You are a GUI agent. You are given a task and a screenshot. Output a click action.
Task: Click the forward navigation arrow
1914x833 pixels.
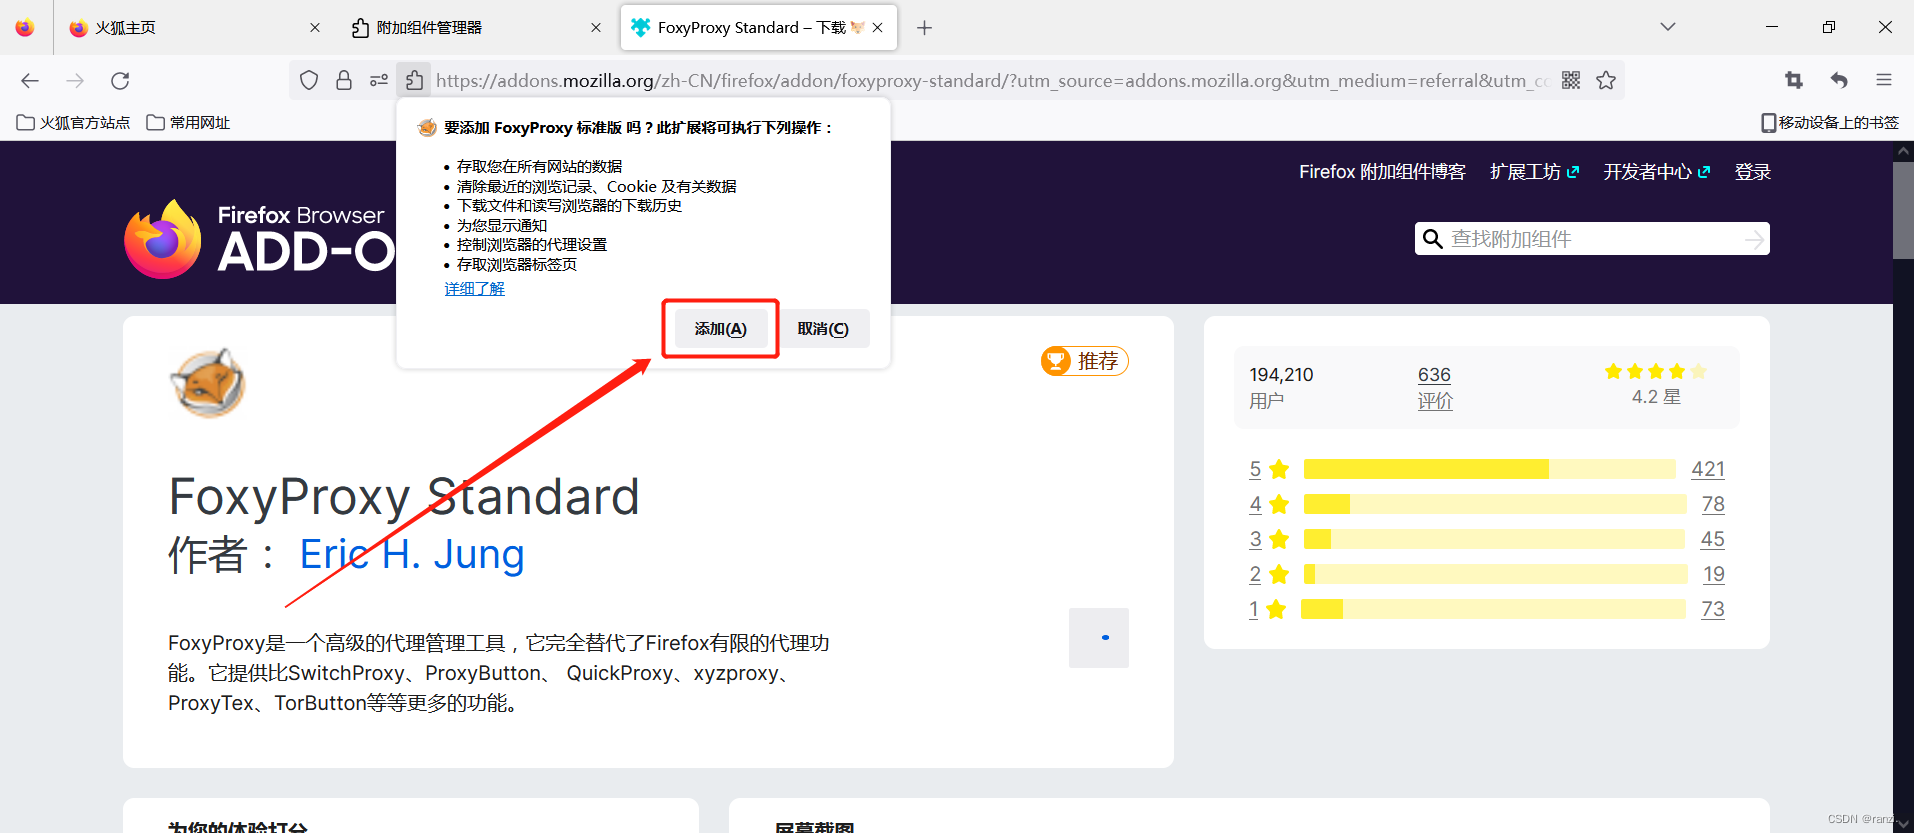pyautogui.click(x=75, y=80)
